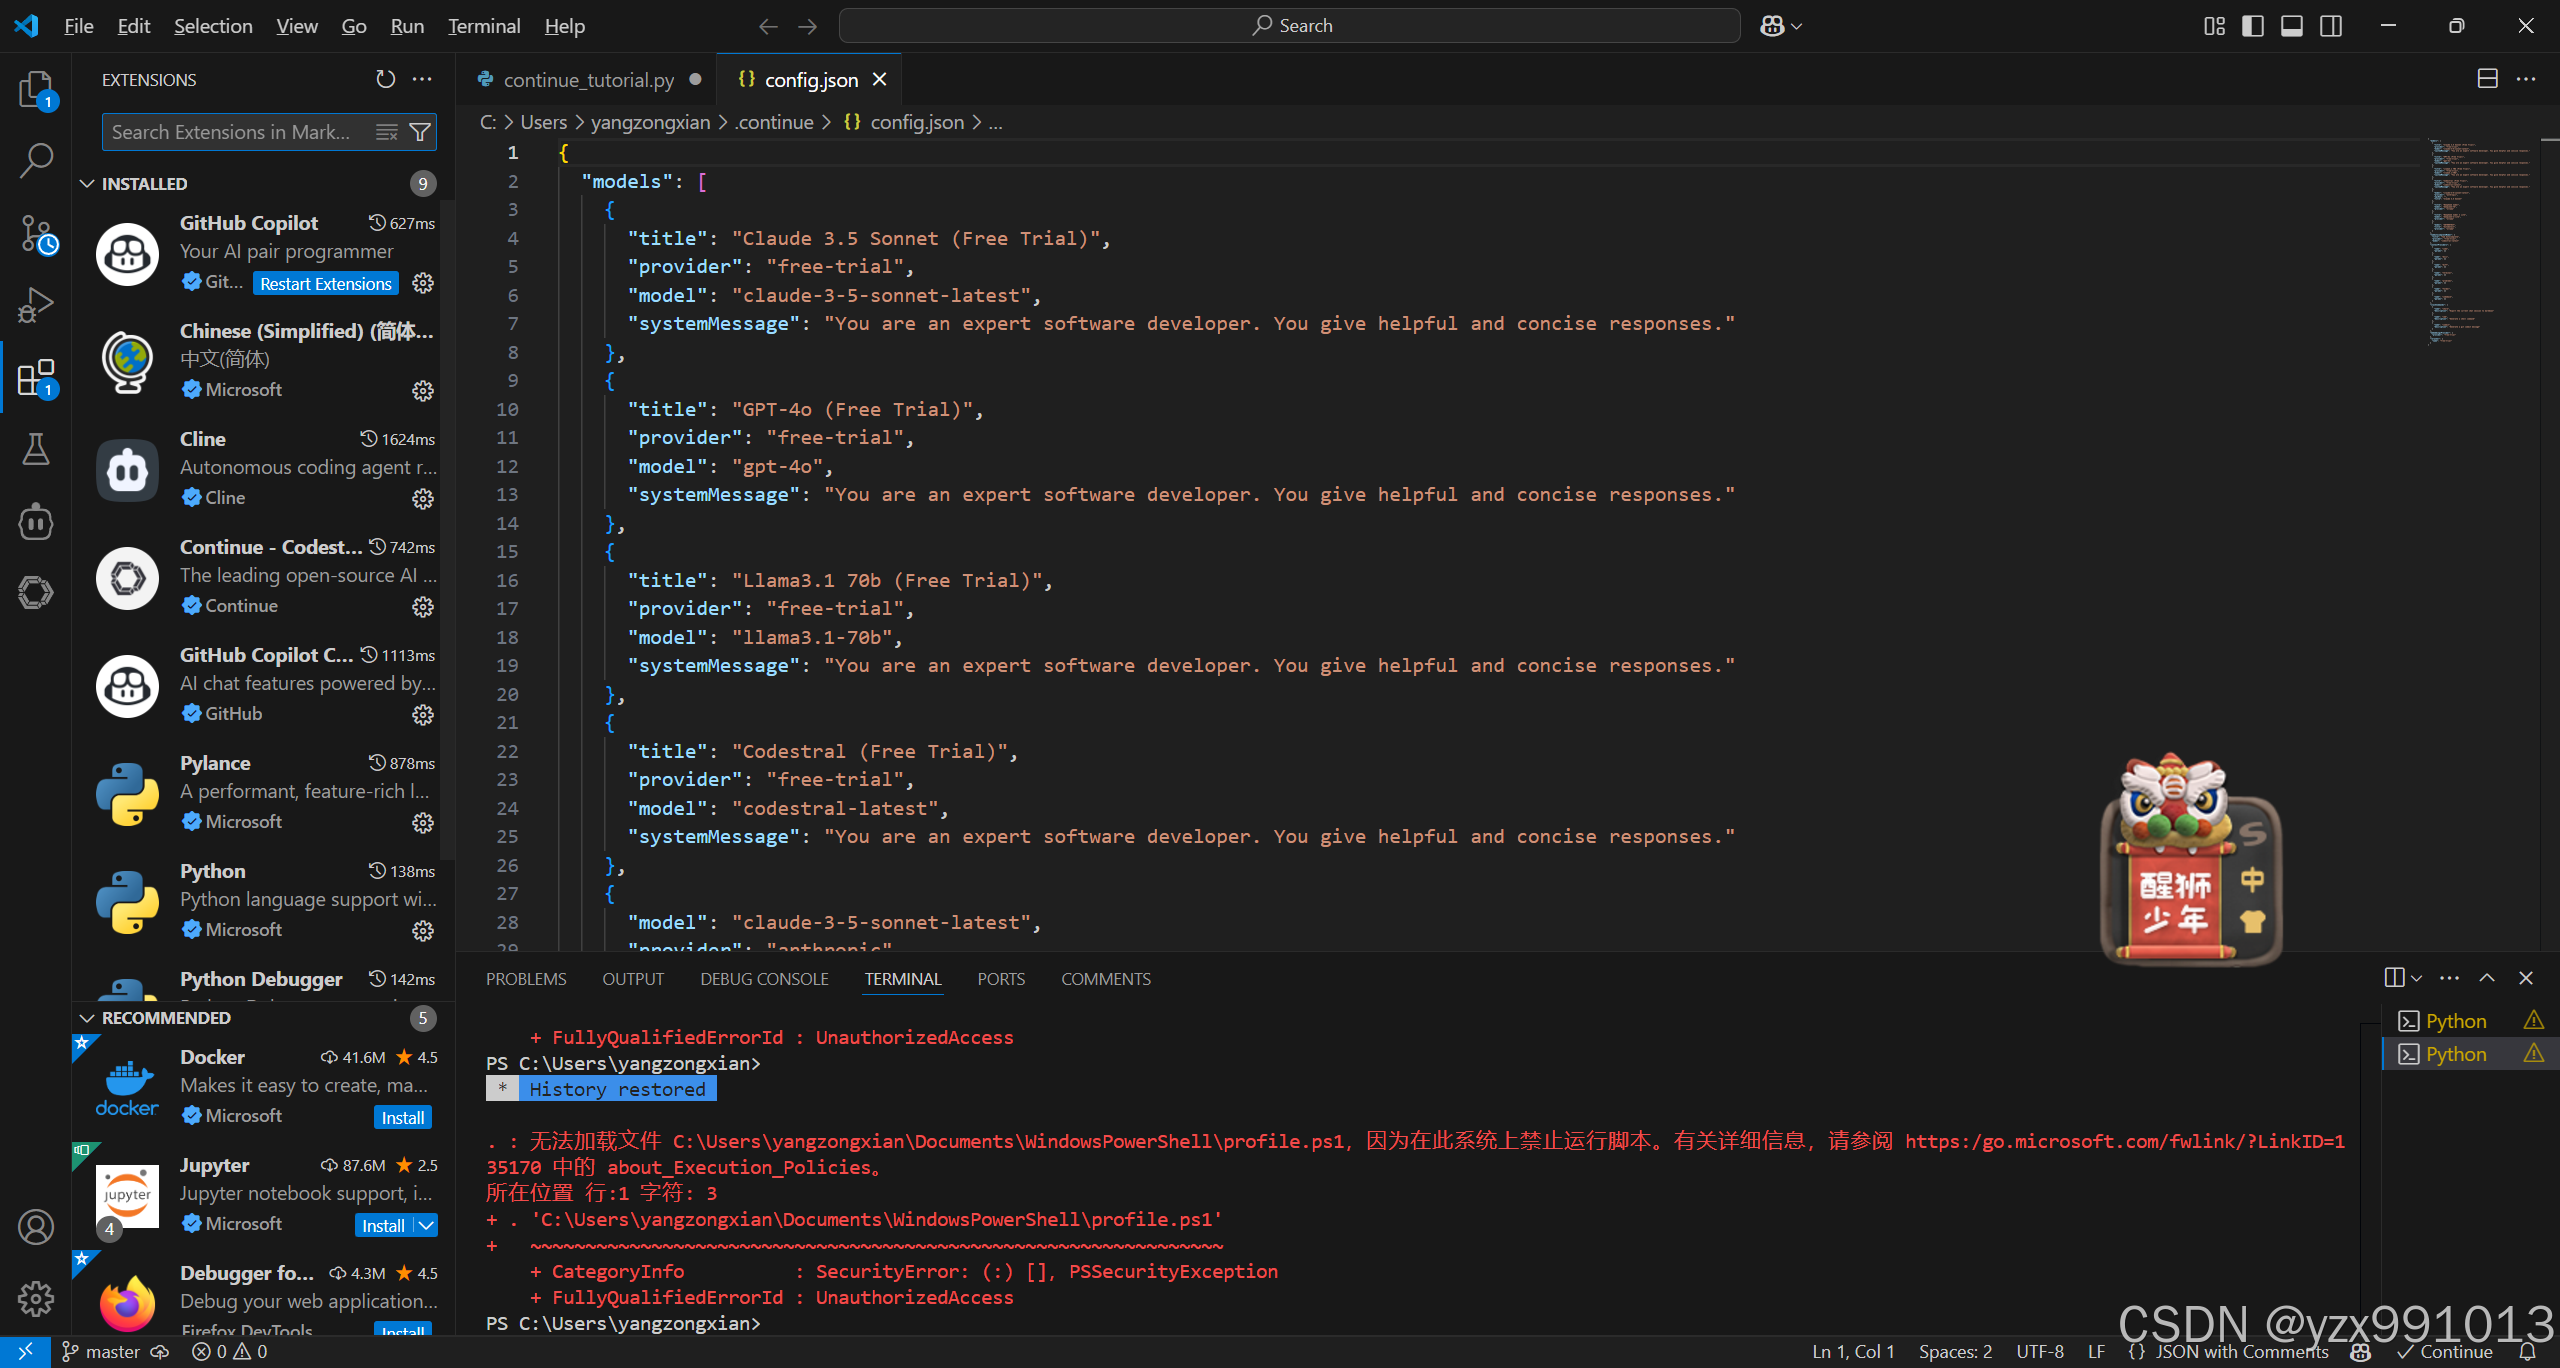Screen dimensions: 2560x1368
Task: Refresh the installed extensions list
Action: [385, 79]
